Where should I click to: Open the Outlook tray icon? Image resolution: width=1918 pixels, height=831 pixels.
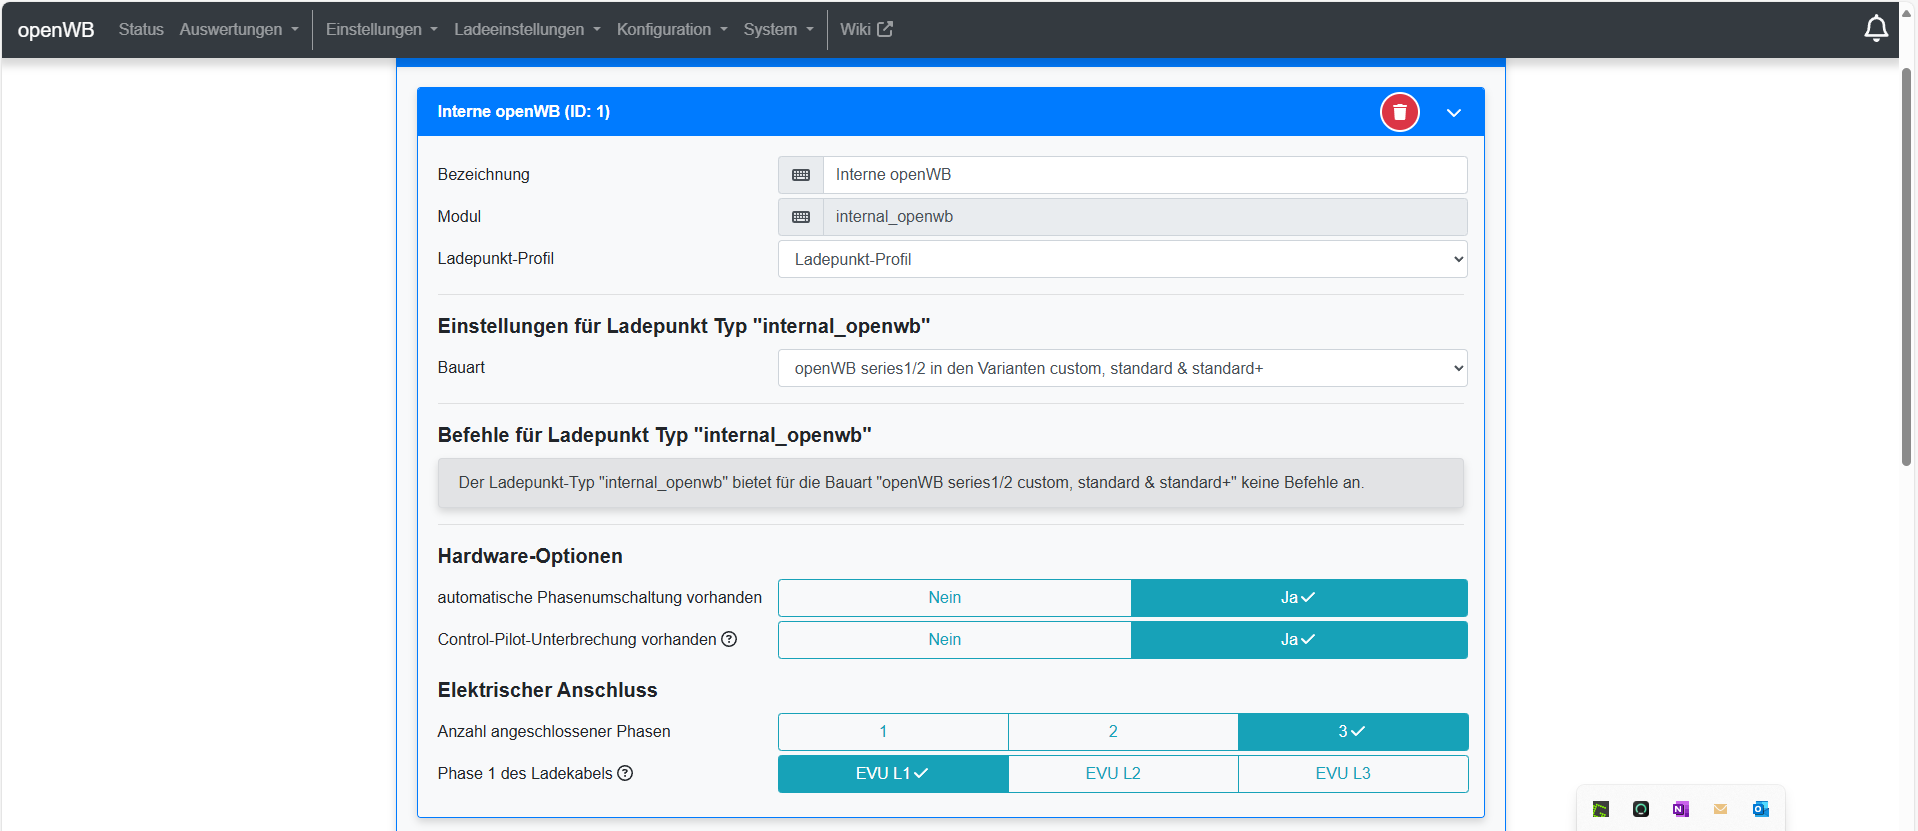pyautogui.click(x=1760, y=809)
